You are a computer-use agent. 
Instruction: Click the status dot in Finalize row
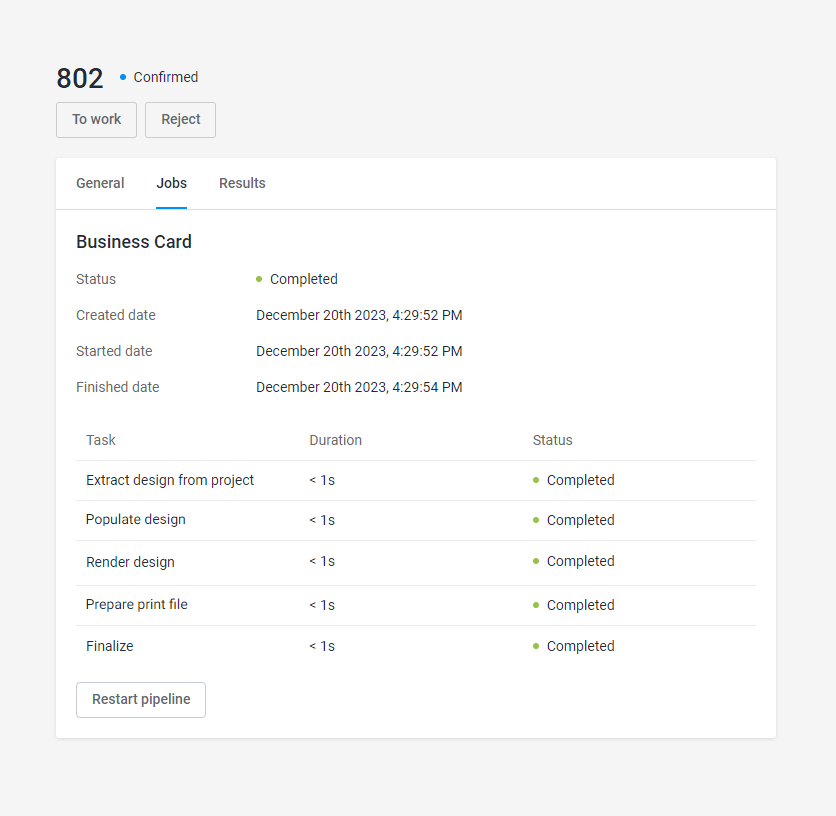click(536, 646)
